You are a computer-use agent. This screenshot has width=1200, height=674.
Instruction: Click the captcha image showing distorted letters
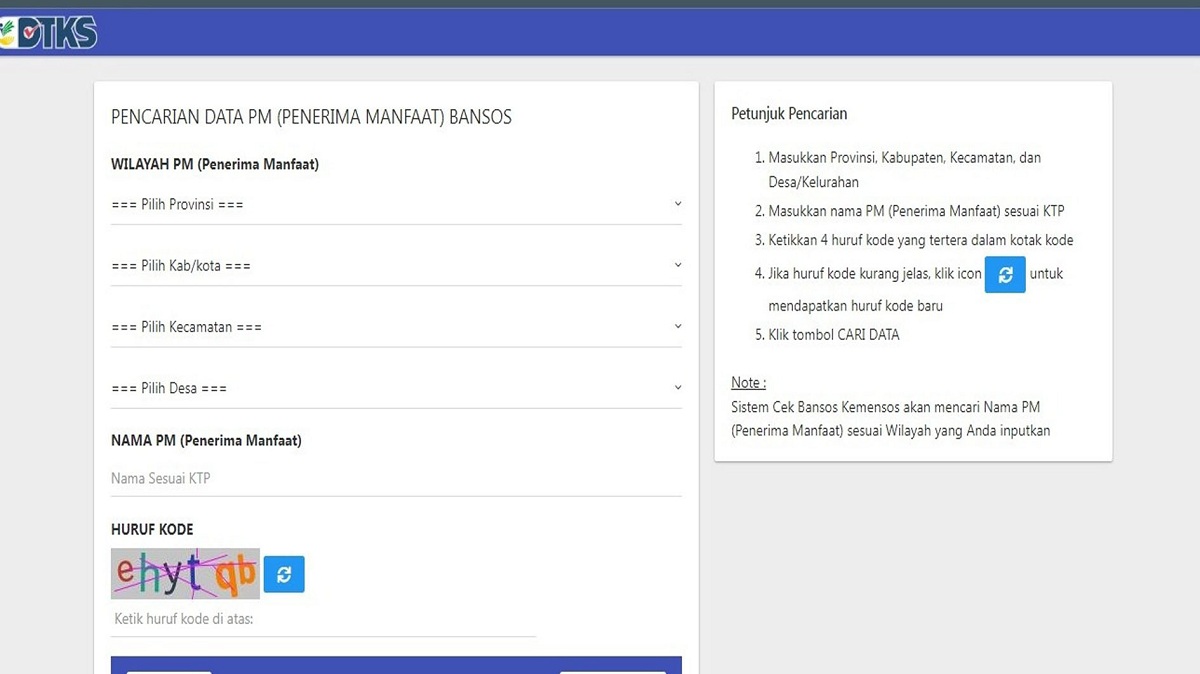pos(185,574)
